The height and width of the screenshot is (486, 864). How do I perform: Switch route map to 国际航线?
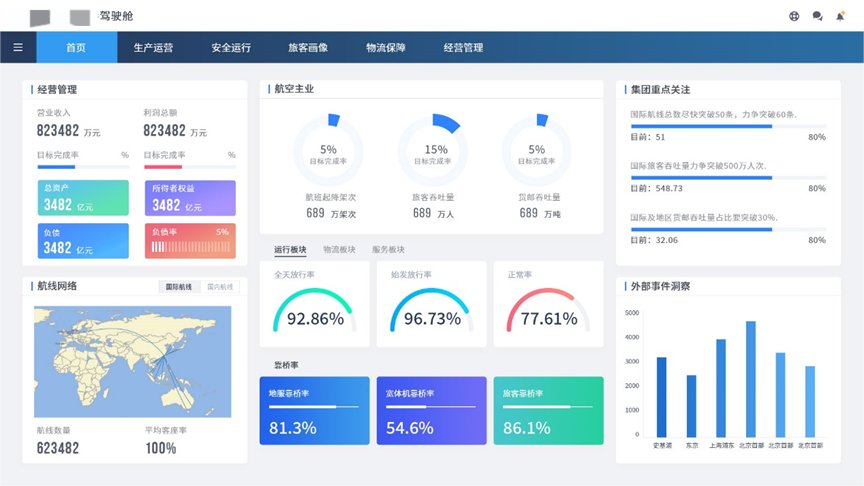(x=178, y=287)
